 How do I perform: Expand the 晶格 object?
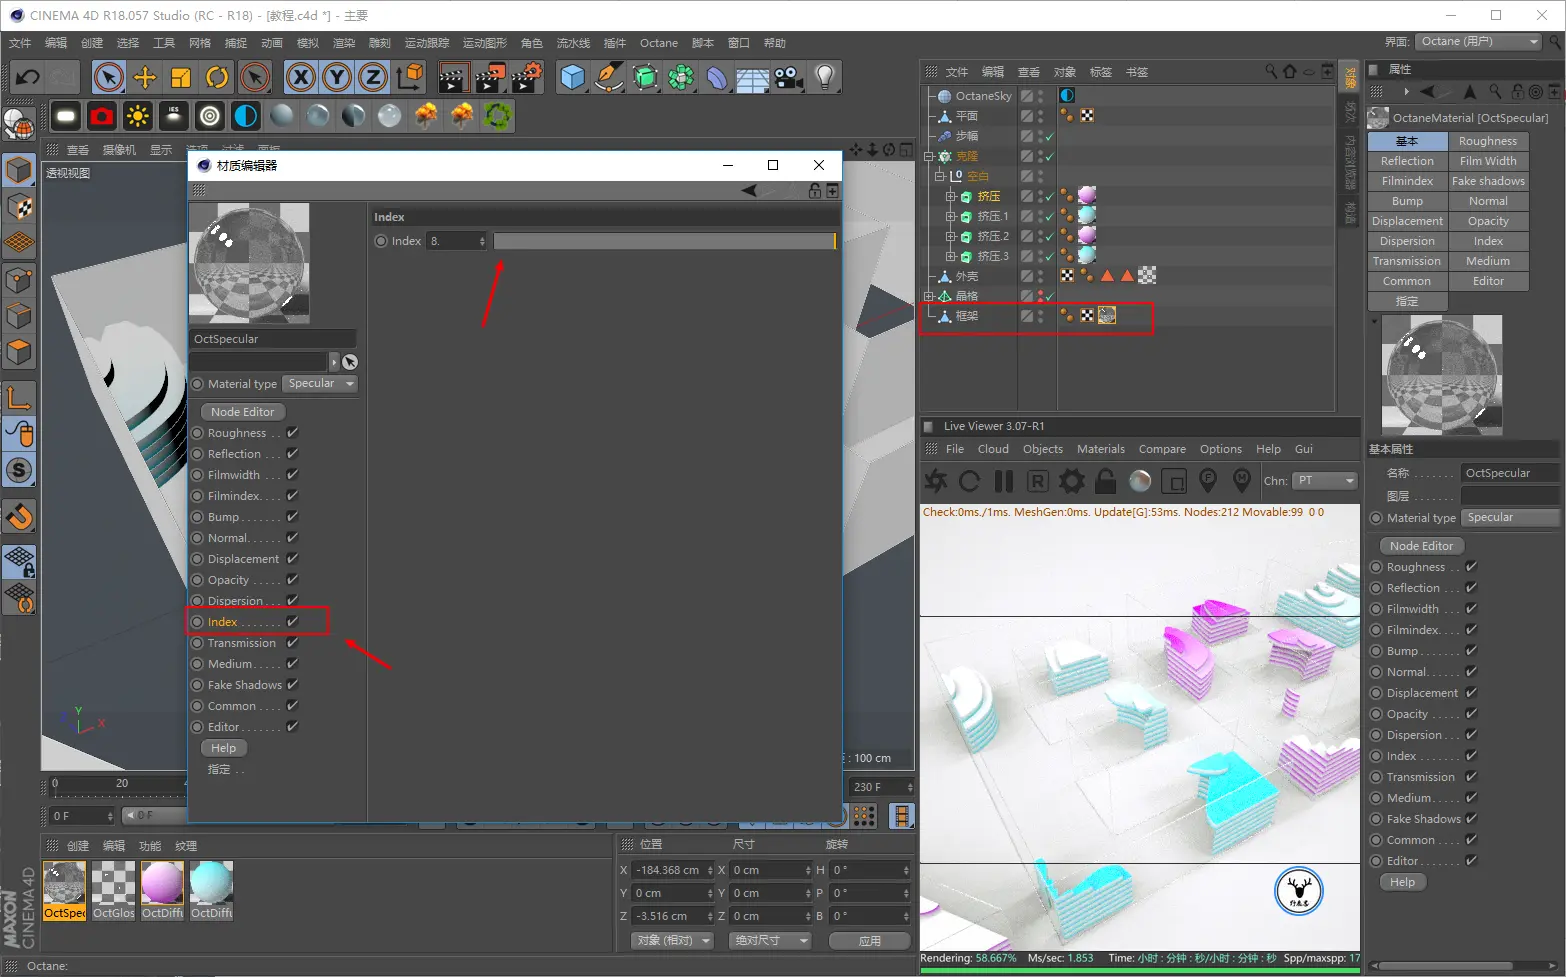(x=928, y=296)
